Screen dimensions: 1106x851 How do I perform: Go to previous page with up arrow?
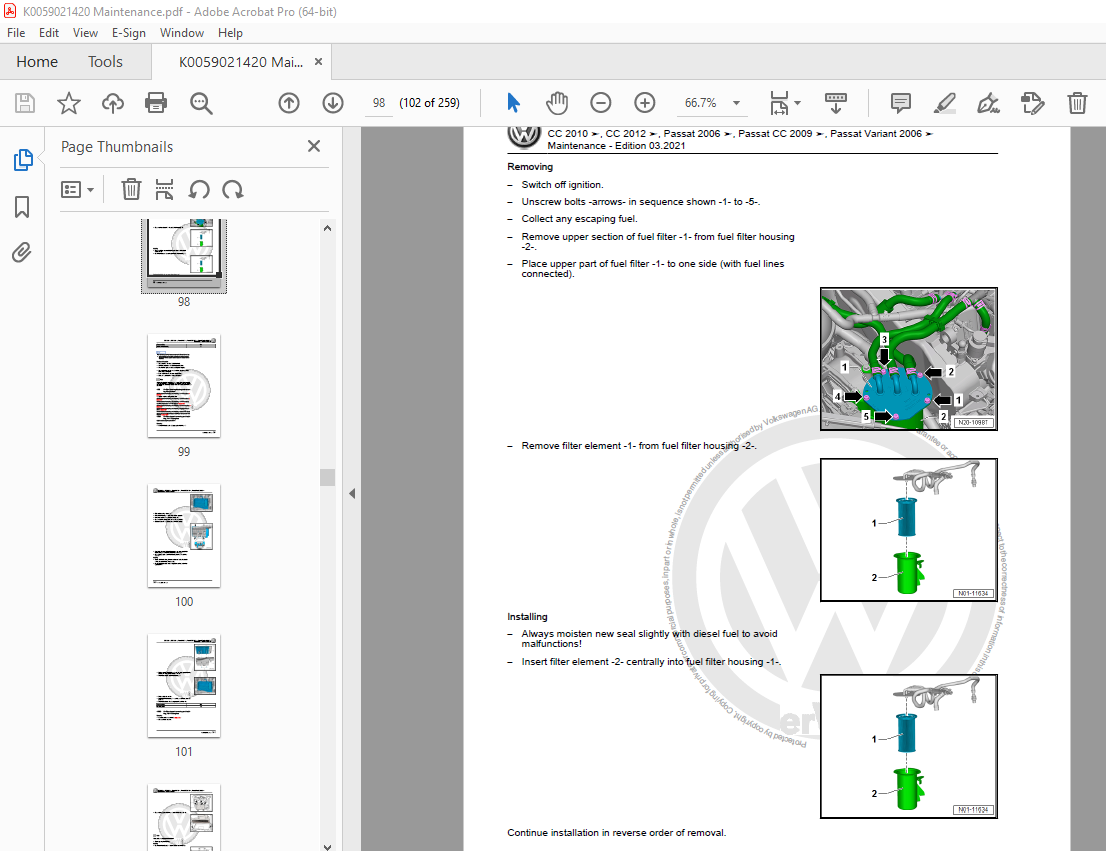tap(288, 103)
